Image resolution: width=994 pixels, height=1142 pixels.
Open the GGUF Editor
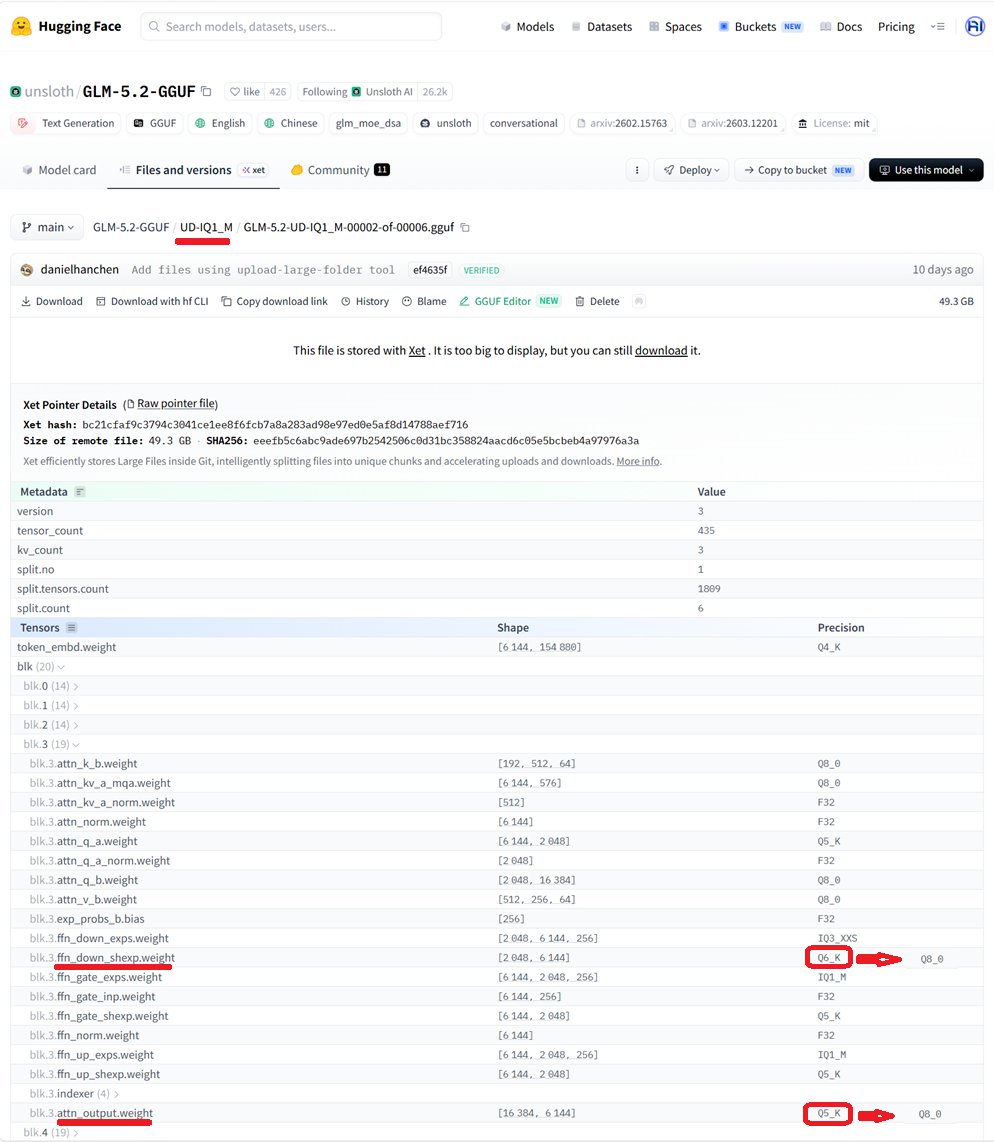pos(509,302)
